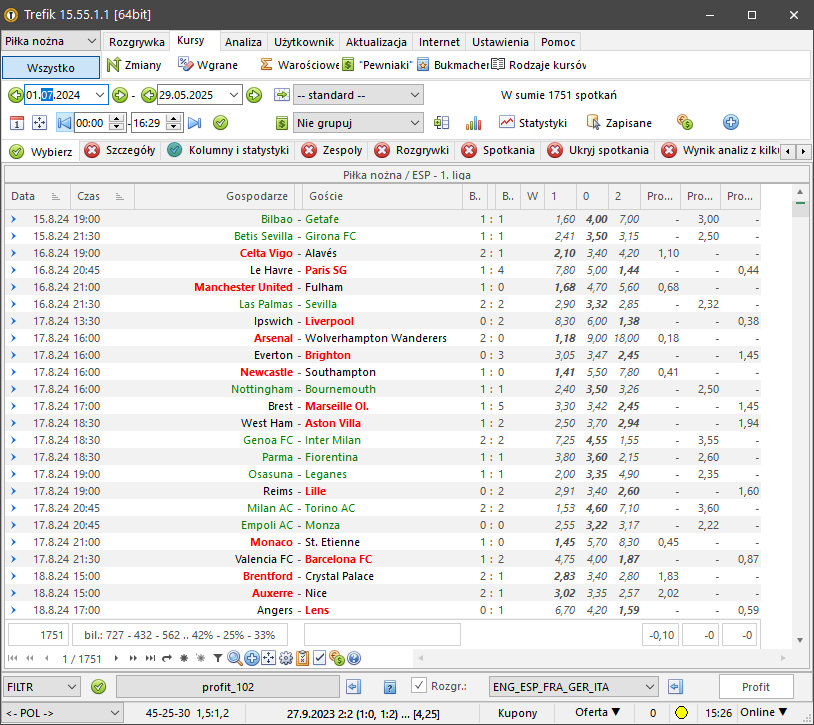This screenshot has width=814, height=725.
Task: Open the ENG_ESP_FRA_GER_ITA league dropdown
Action: (x=573, y=687)
